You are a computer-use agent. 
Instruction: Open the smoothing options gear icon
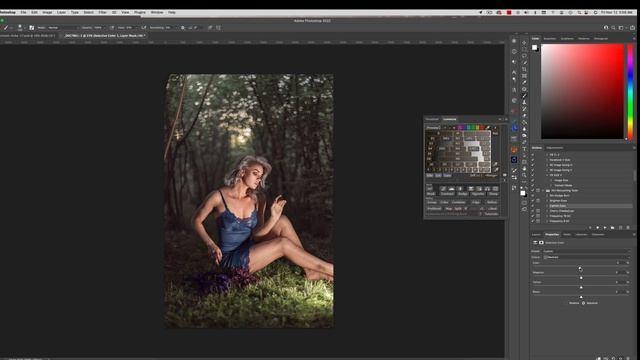click(x=182, y=28)
